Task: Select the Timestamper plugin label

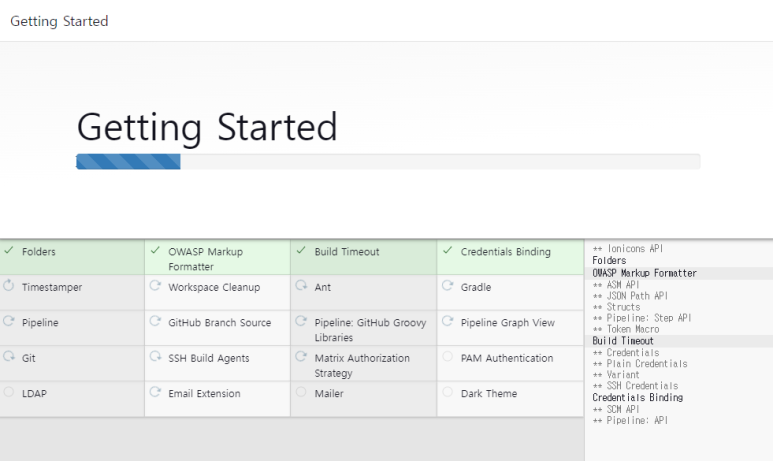Action: 52,287
